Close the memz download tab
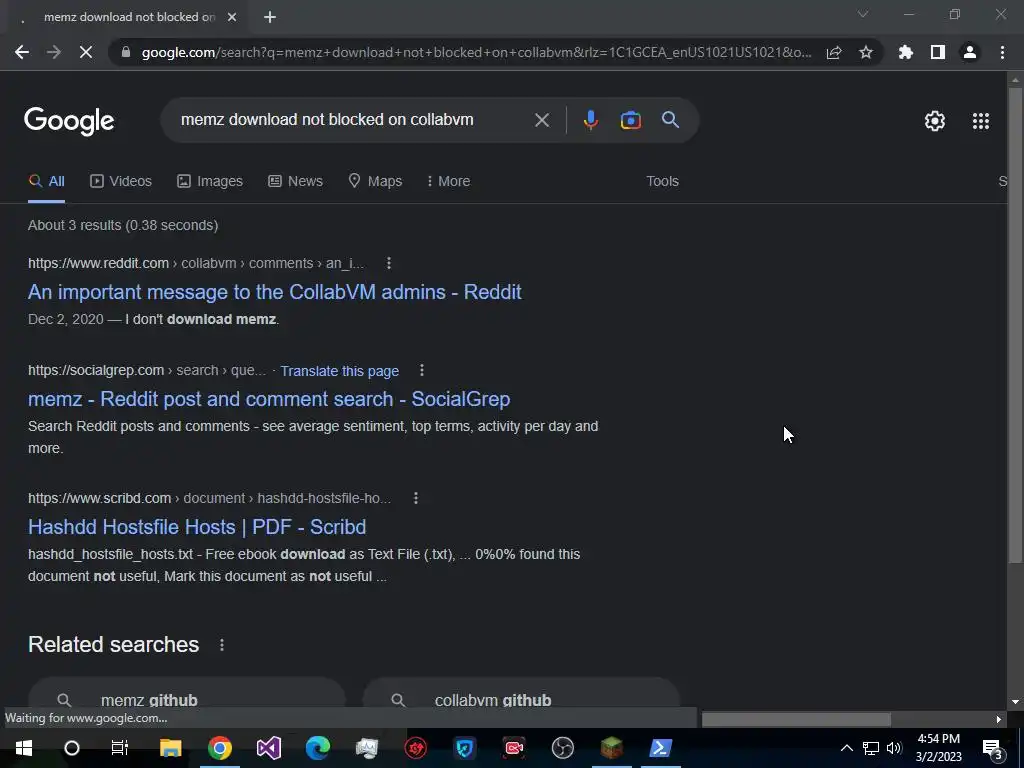The image size is (1024, 768). click(232, 17)
